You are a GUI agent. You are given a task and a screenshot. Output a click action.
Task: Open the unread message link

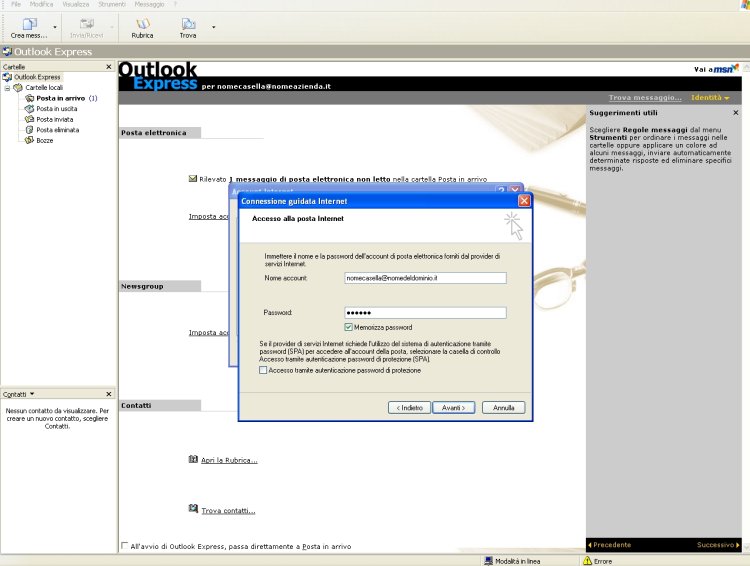click(x=309, y=179)
